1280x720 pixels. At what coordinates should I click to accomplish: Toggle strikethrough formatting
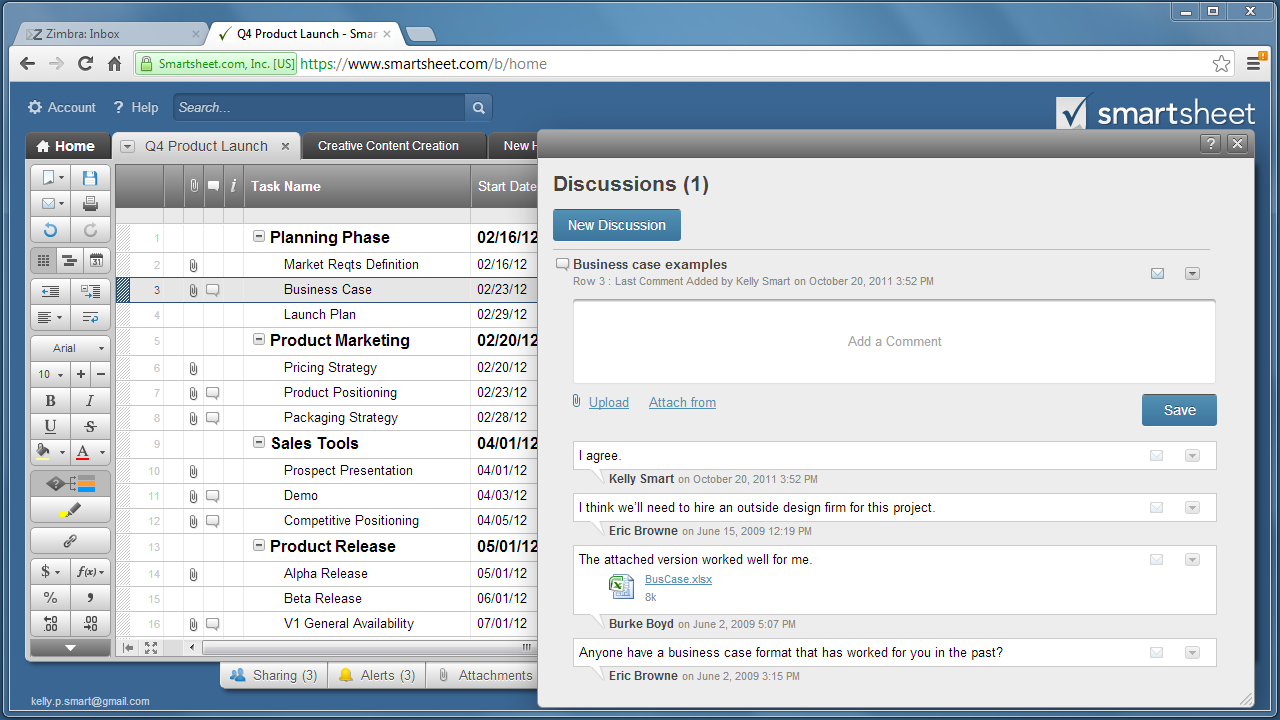click(x=90, y=427)
